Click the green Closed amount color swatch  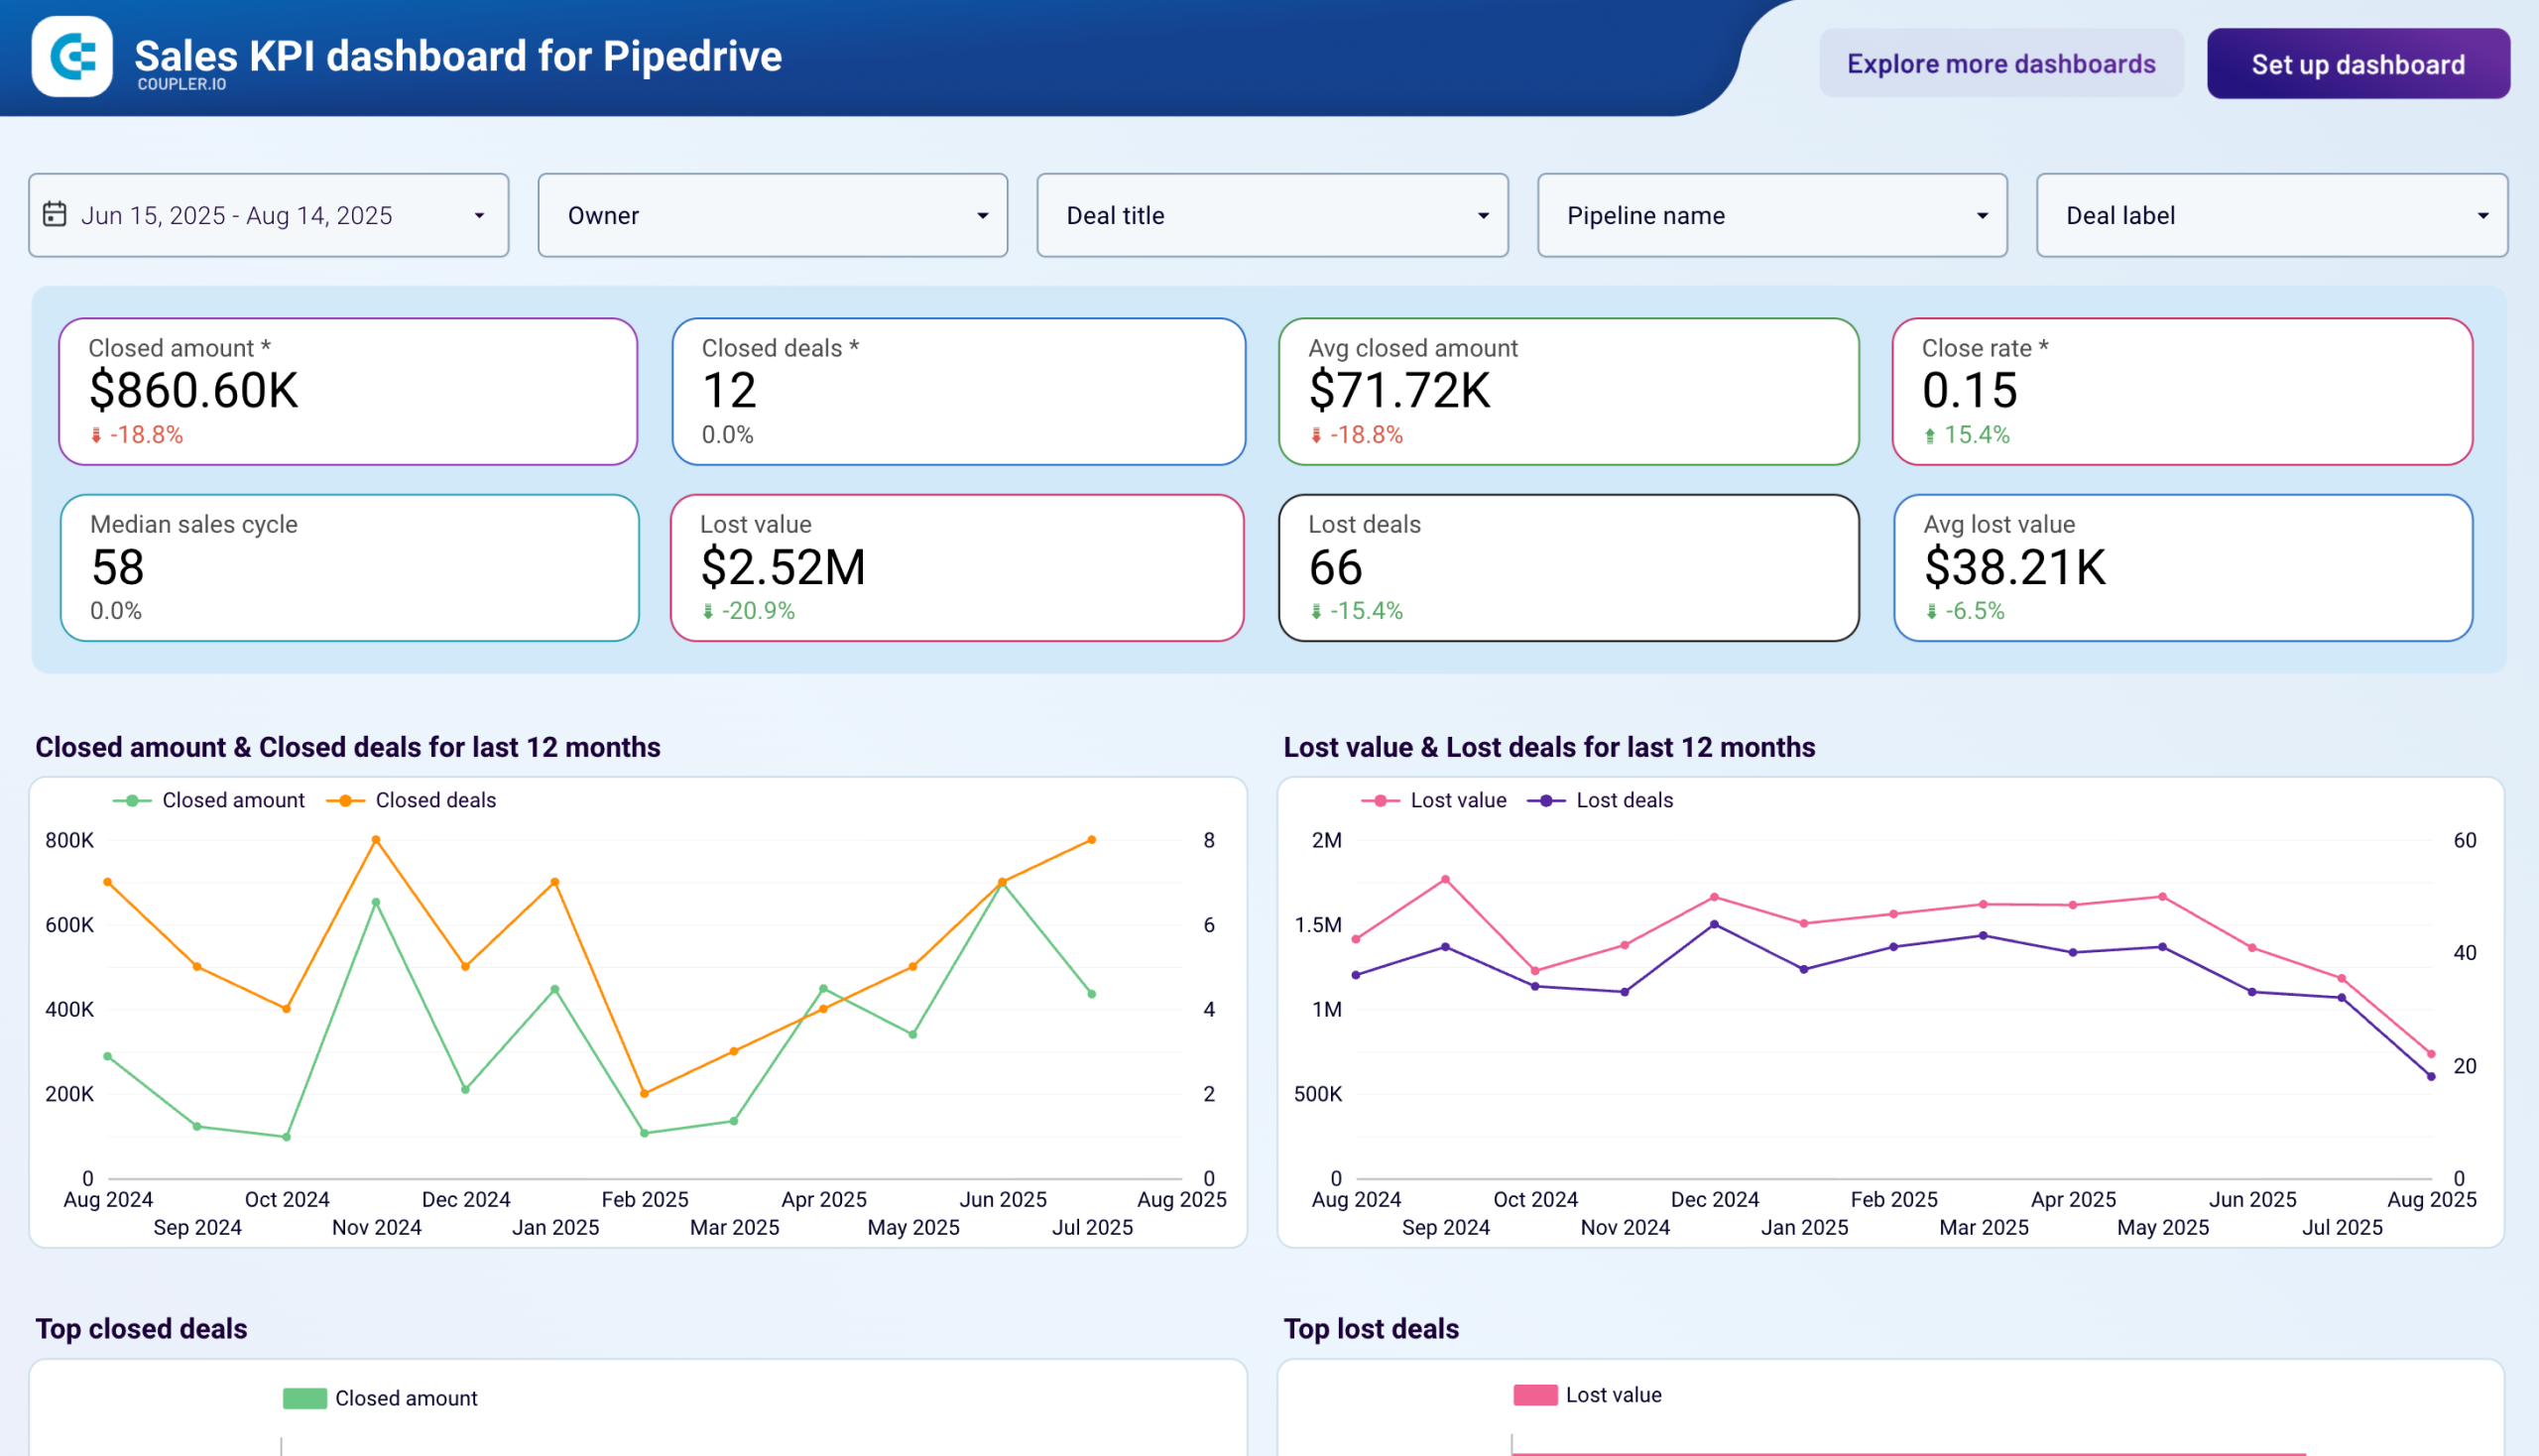[x=305, y=1397]
